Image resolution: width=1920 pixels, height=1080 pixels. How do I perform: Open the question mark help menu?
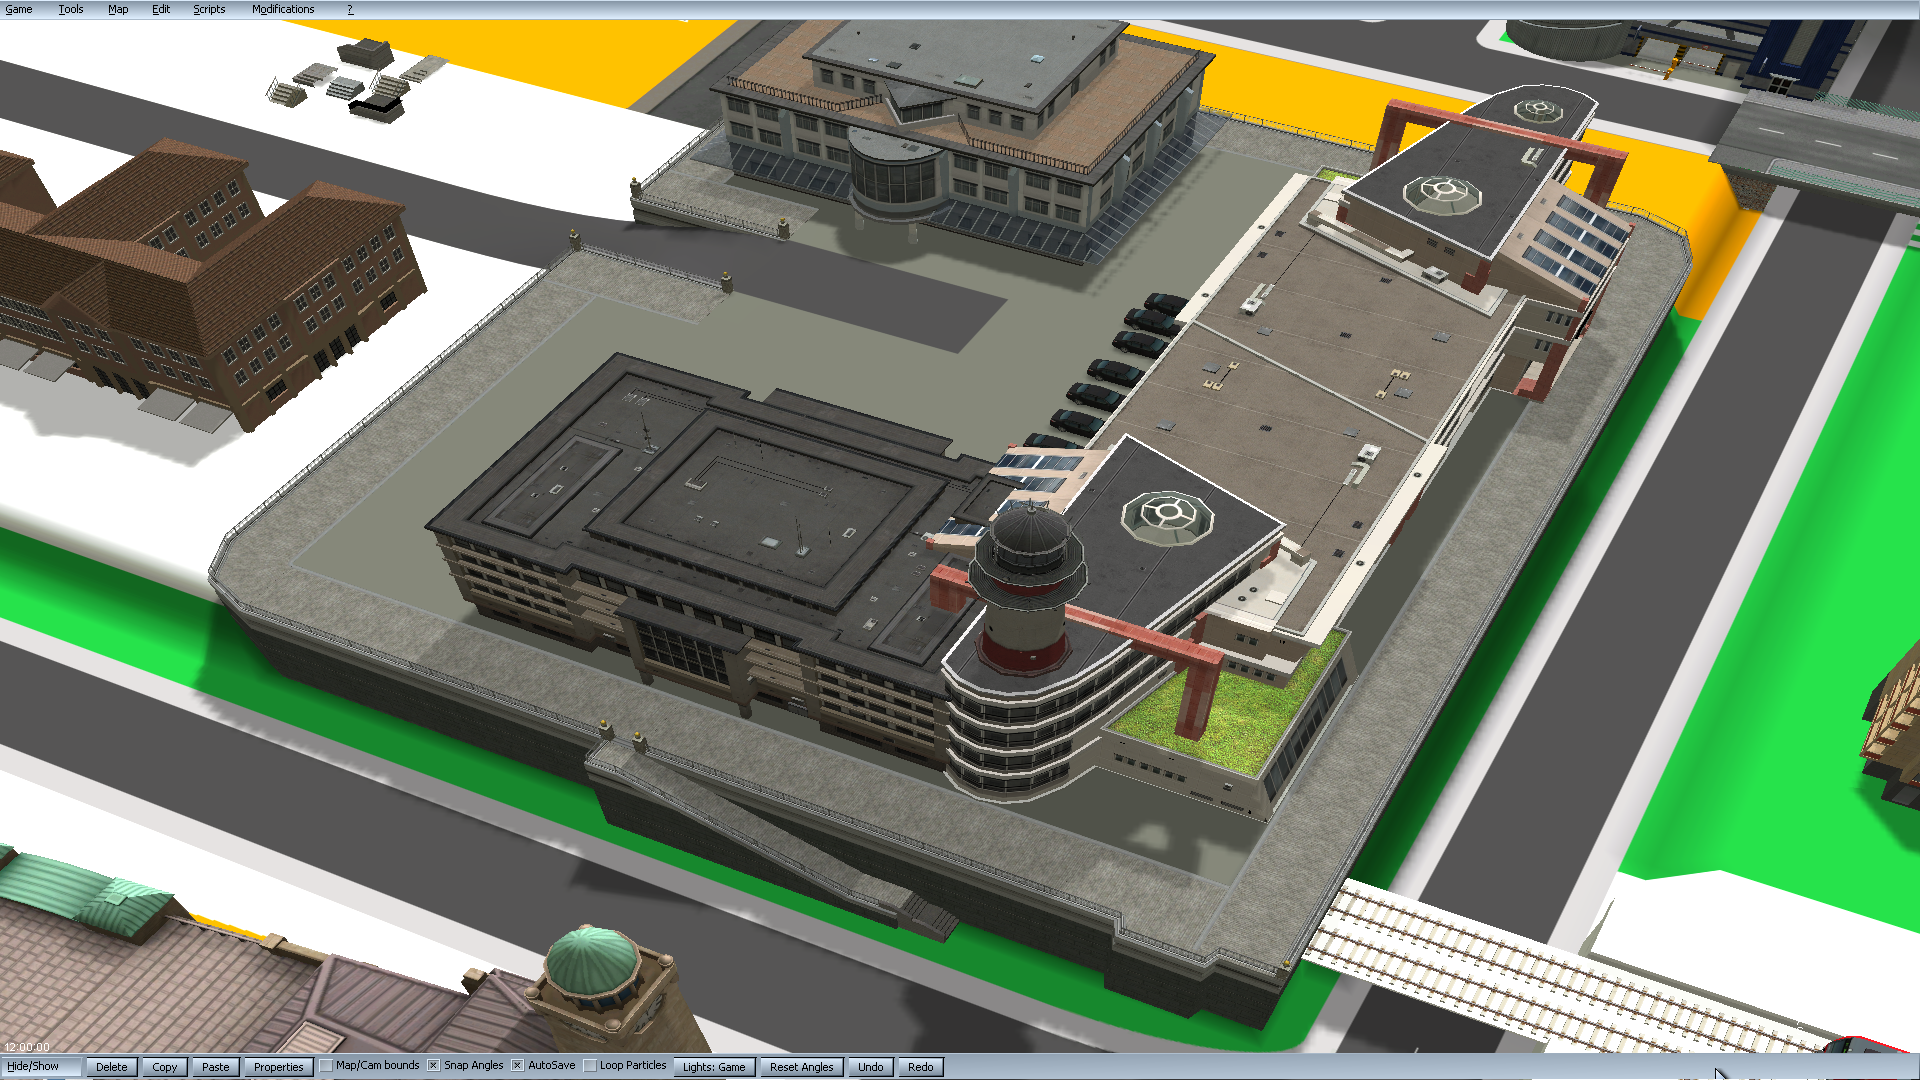(x=350, y=9)
